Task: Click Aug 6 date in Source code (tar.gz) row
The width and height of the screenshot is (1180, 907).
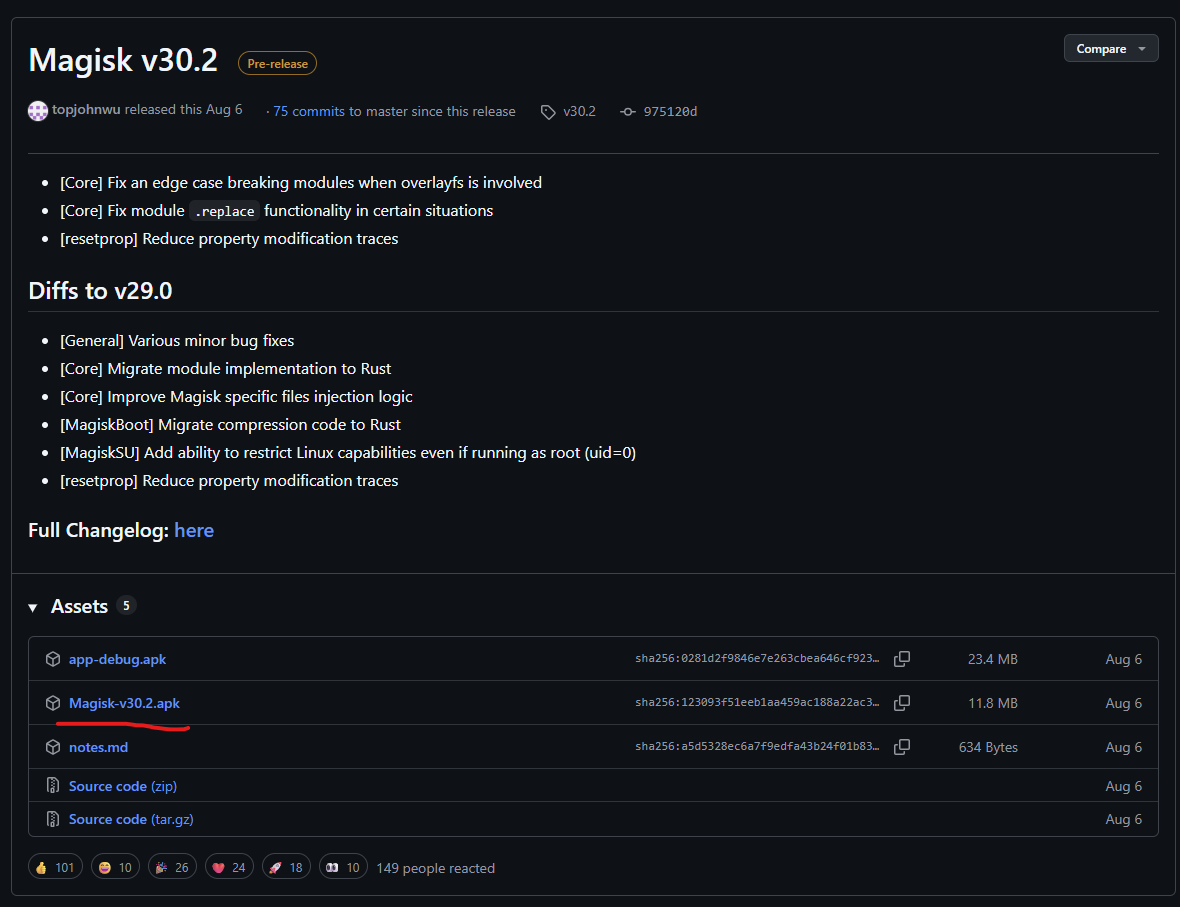Action: (1124, 819)
